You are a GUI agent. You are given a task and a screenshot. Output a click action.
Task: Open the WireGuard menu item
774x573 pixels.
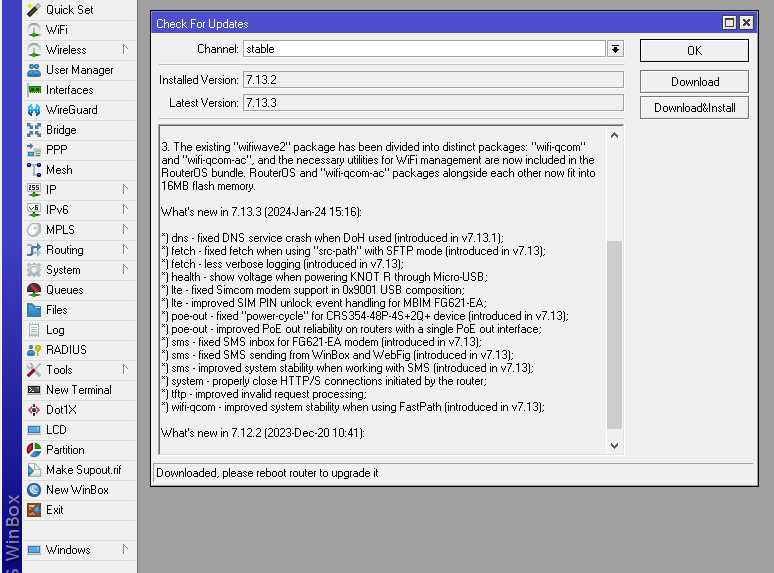(79, 110)
